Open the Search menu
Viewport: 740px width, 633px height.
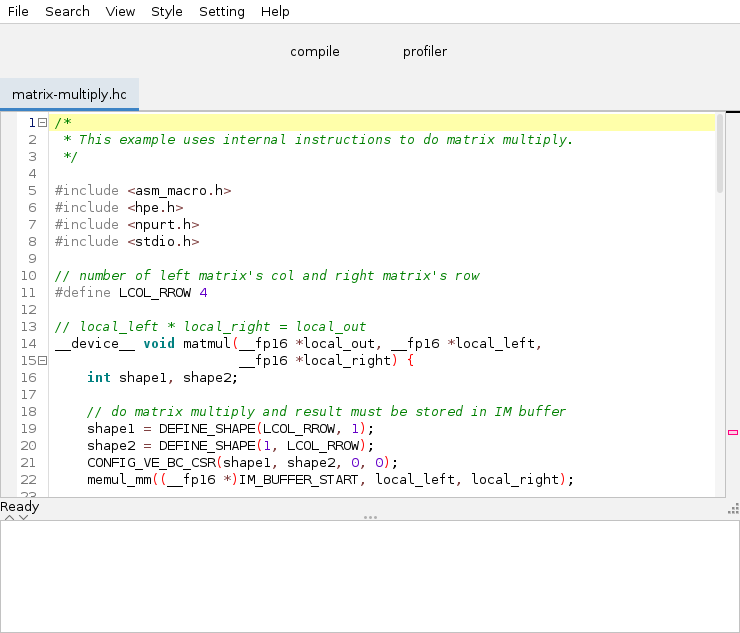coord(67,12)
